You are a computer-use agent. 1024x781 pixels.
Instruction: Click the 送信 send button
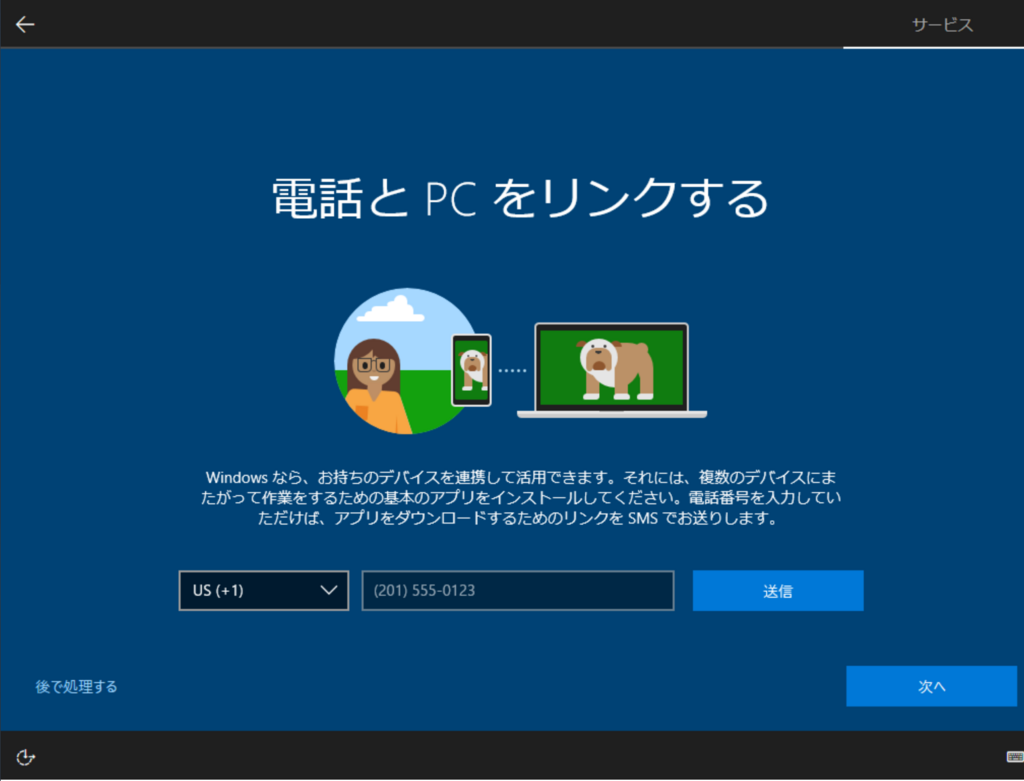(x=778, y=590)
